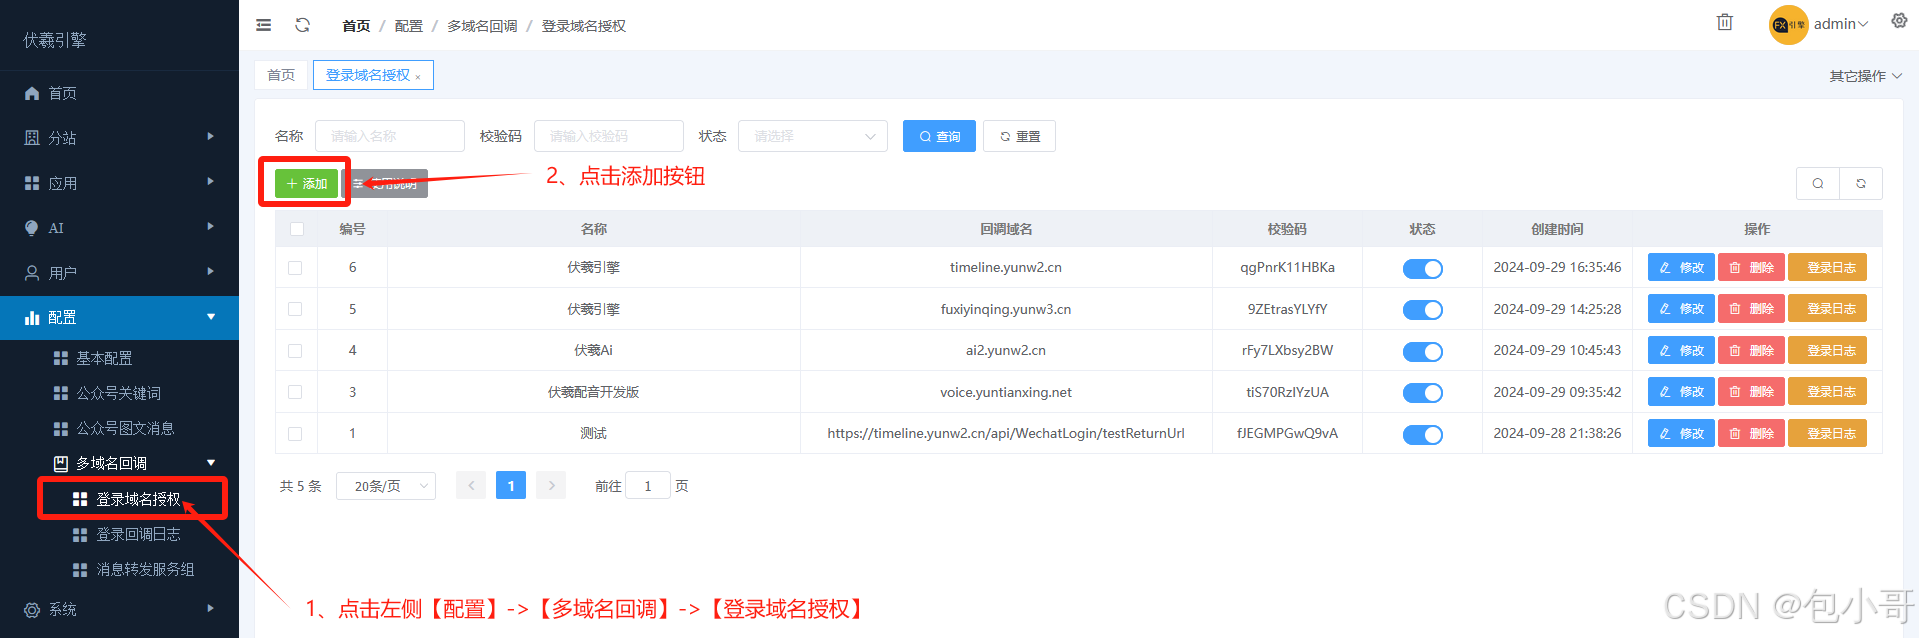Click the blue 查询 button

[x=939, y=136]
